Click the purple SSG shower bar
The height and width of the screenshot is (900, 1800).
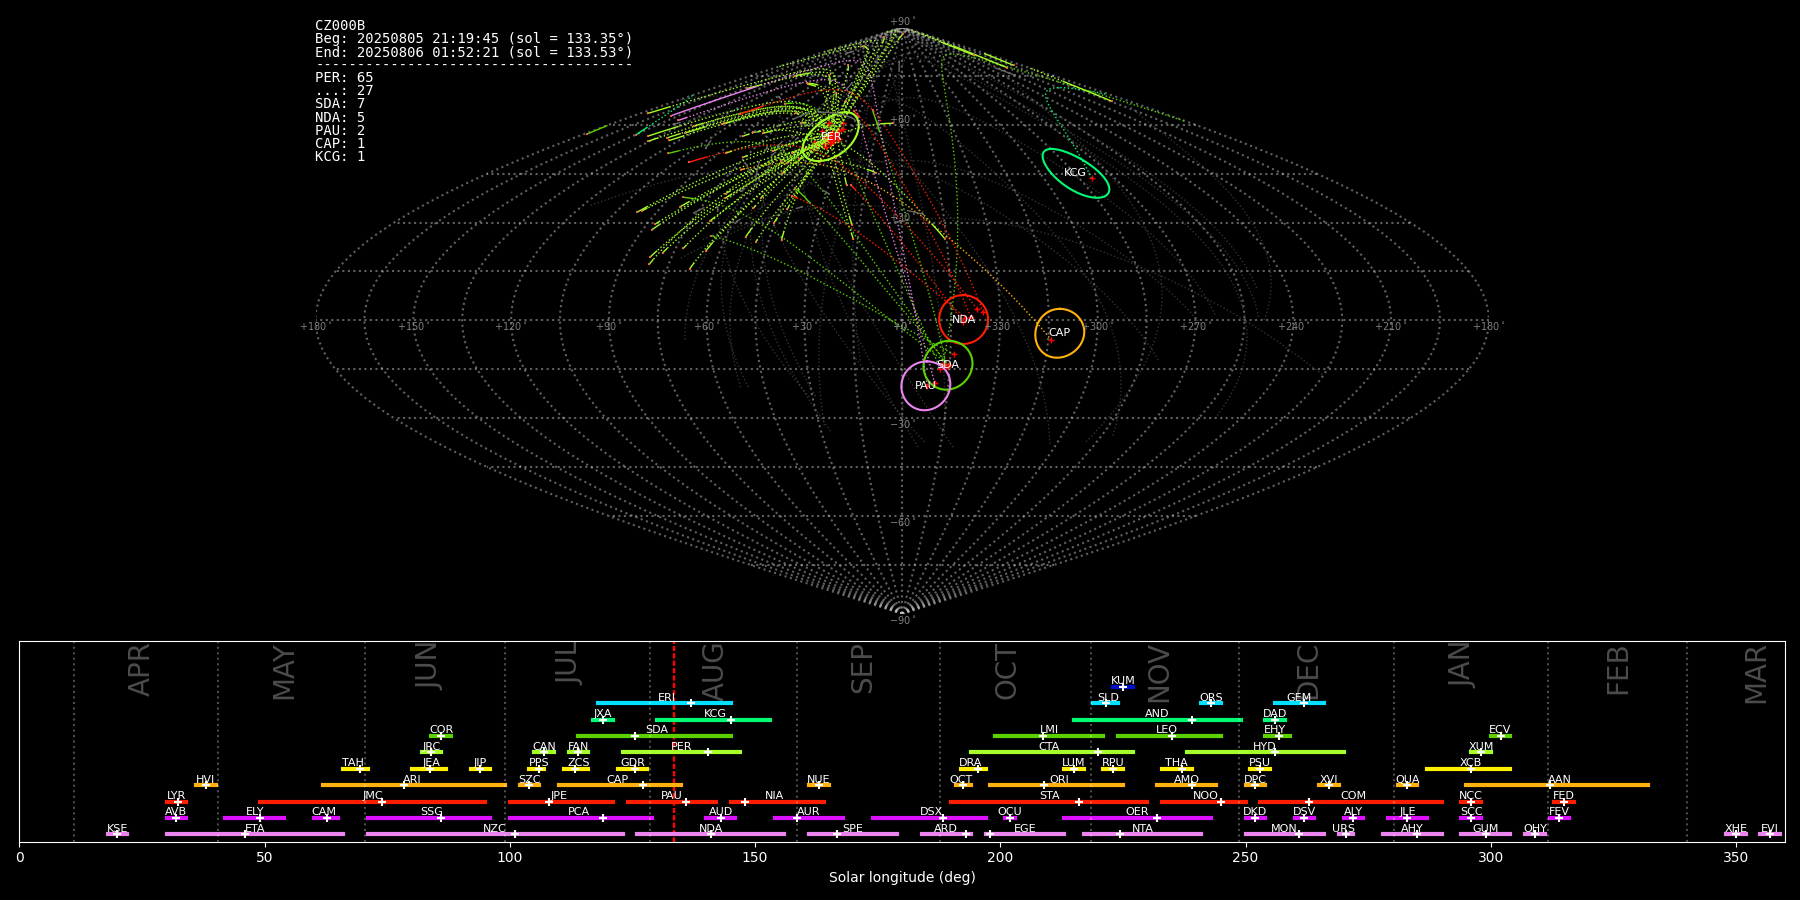tap(429, 818)
